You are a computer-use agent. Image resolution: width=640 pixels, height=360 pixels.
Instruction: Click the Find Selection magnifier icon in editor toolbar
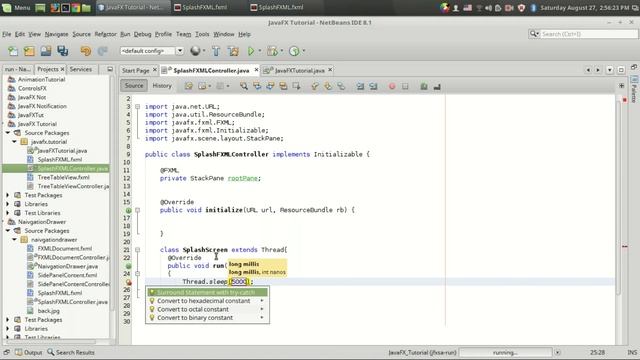pos(244,86)
